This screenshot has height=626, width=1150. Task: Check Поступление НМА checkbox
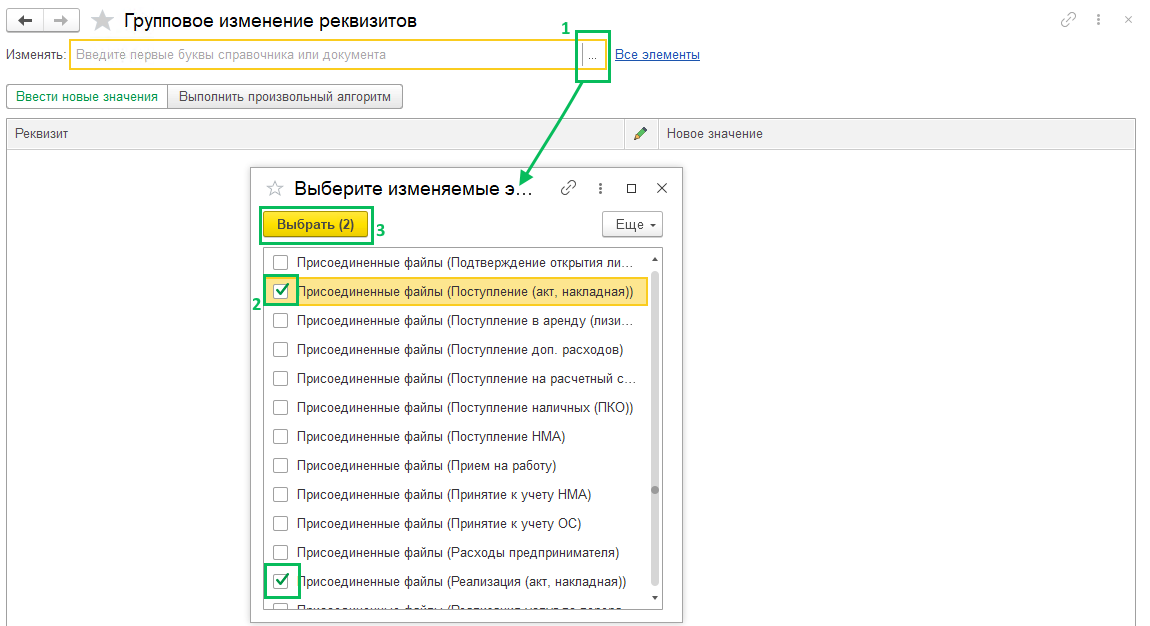tap(280, 436)
